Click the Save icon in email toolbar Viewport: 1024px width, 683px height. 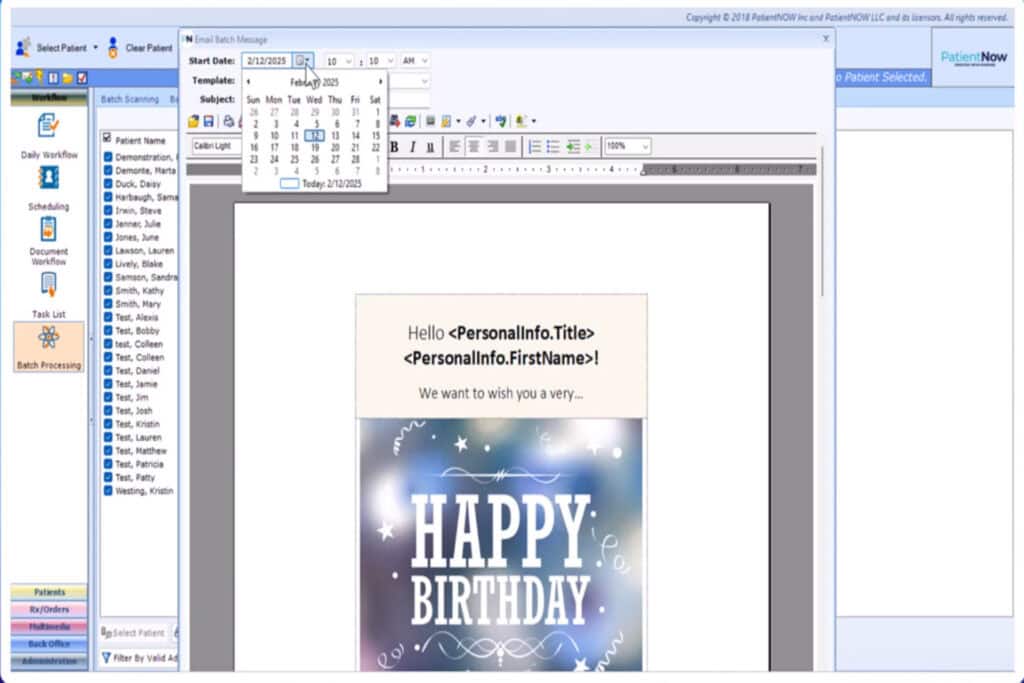point(208,121)
